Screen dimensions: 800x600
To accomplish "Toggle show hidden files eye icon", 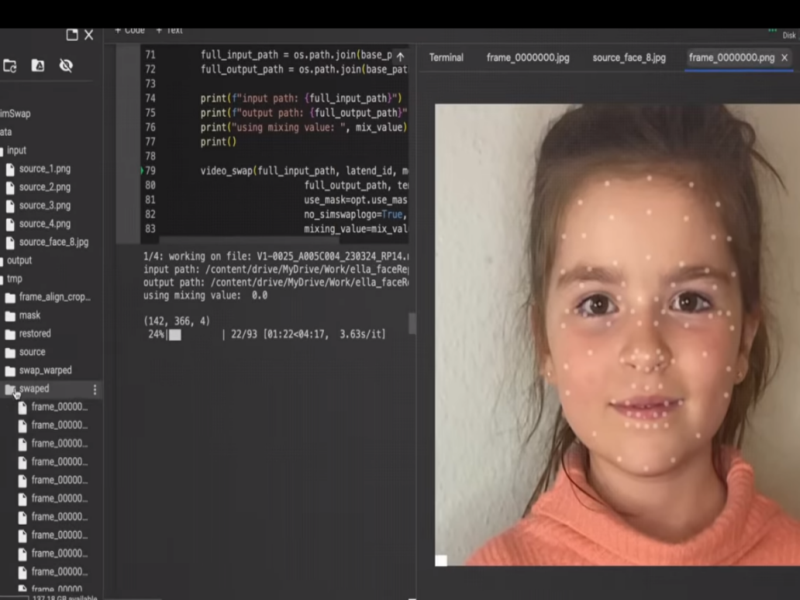I will click(66, 65).
